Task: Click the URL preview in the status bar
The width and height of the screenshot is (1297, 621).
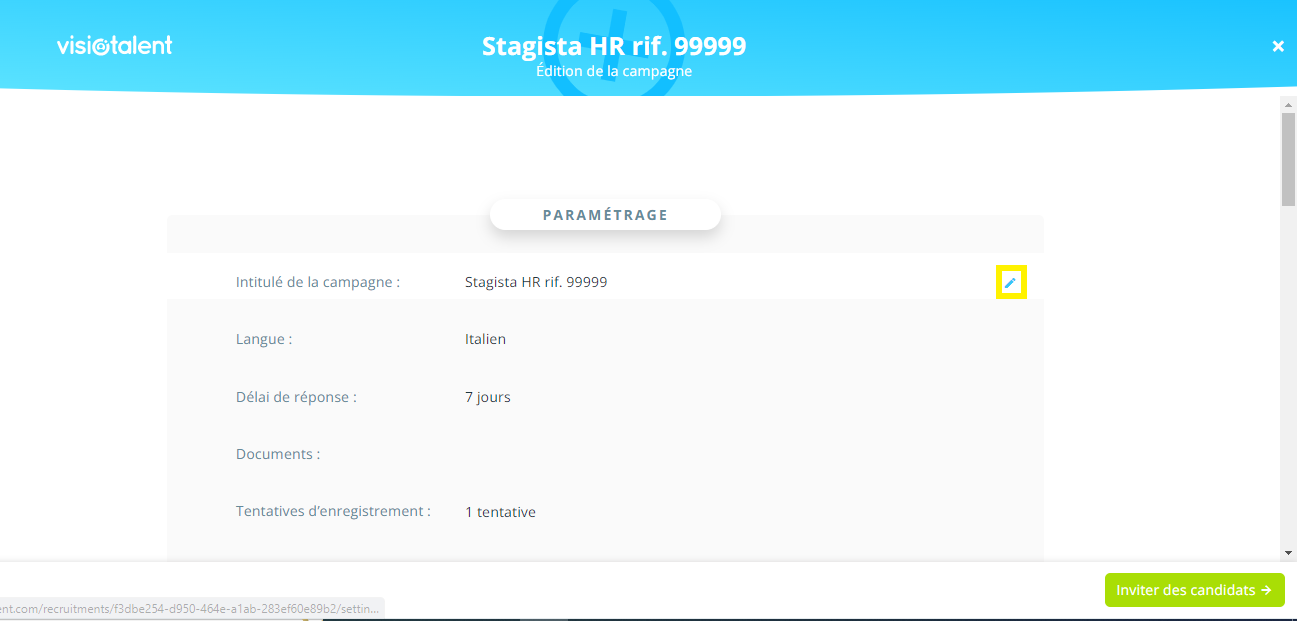Action: pyautogui.click(x=190, y=608)
